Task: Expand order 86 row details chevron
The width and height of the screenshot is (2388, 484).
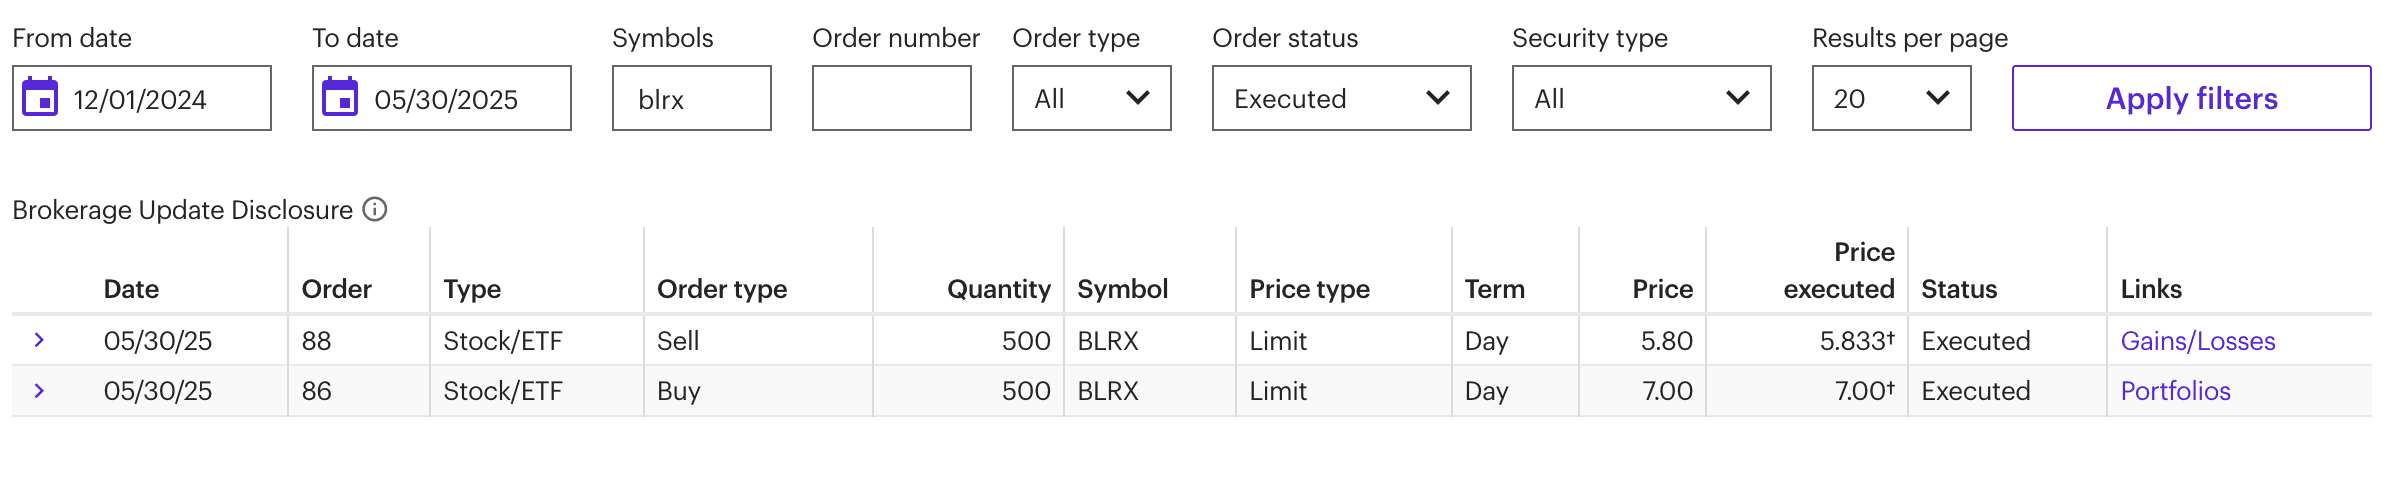Action: point(39,391)
